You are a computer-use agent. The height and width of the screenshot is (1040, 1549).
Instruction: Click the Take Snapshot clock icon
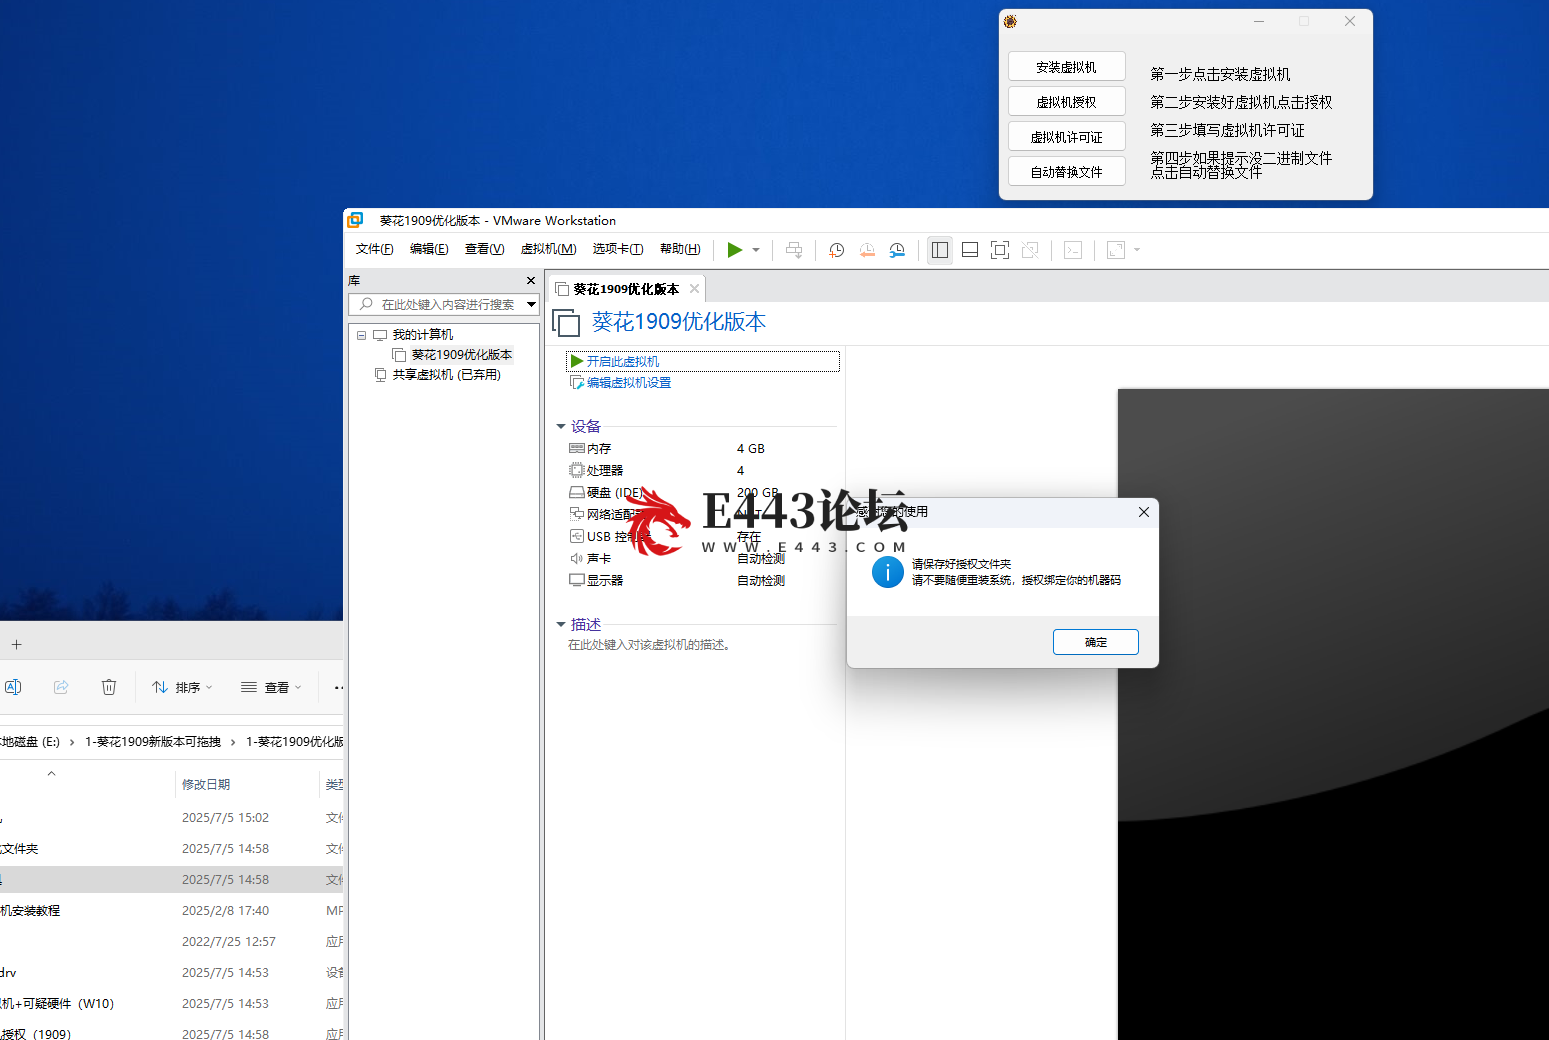(x=837, y=250)
